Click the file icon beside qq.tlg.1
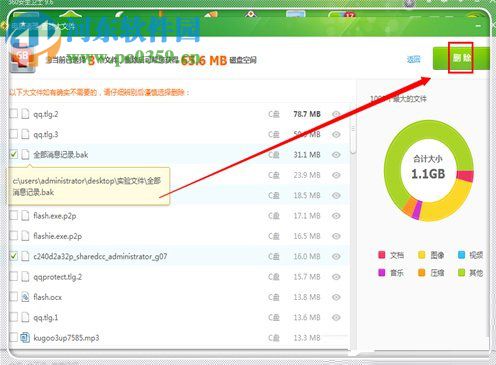Image resolution: width=496 pixels, height=365 pixels. [x=25, y=317]
